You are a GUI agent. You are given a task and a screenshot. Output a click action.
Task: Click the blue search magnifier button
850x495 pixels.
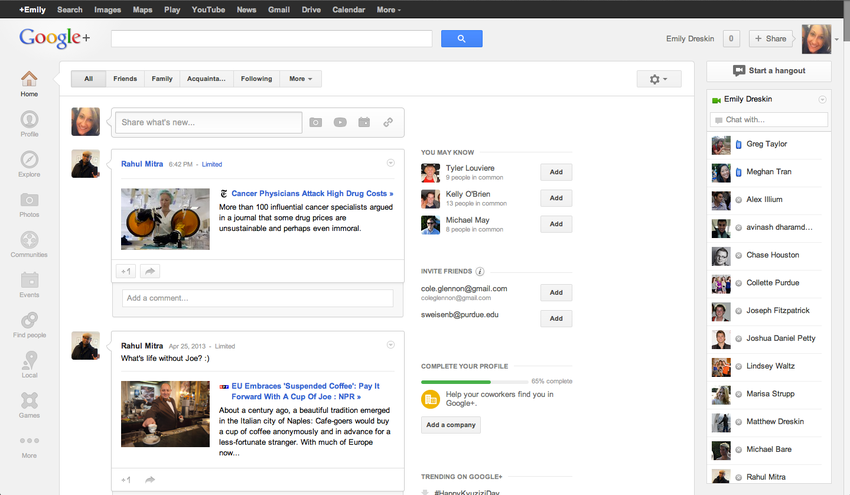pyautogui.click(x=461, y=38)
